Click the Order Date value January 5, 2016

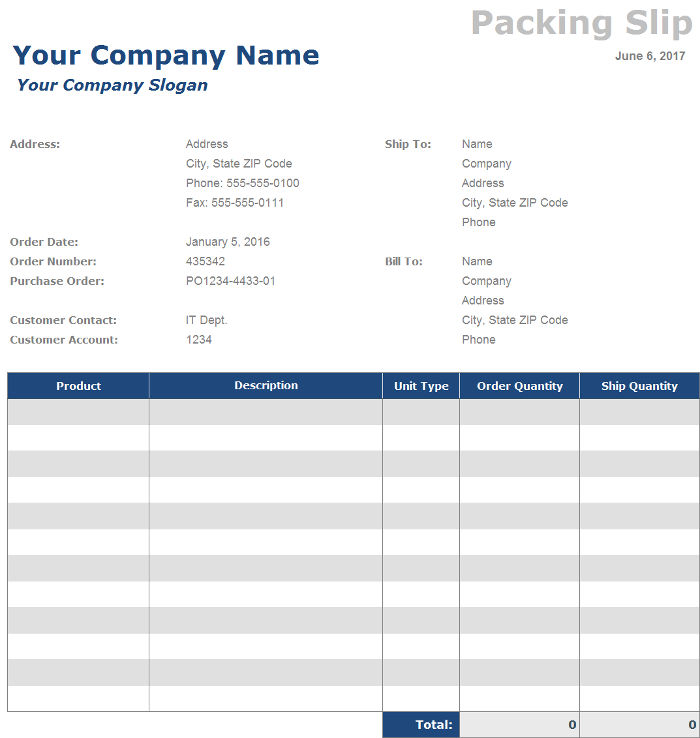click(228, 242)
